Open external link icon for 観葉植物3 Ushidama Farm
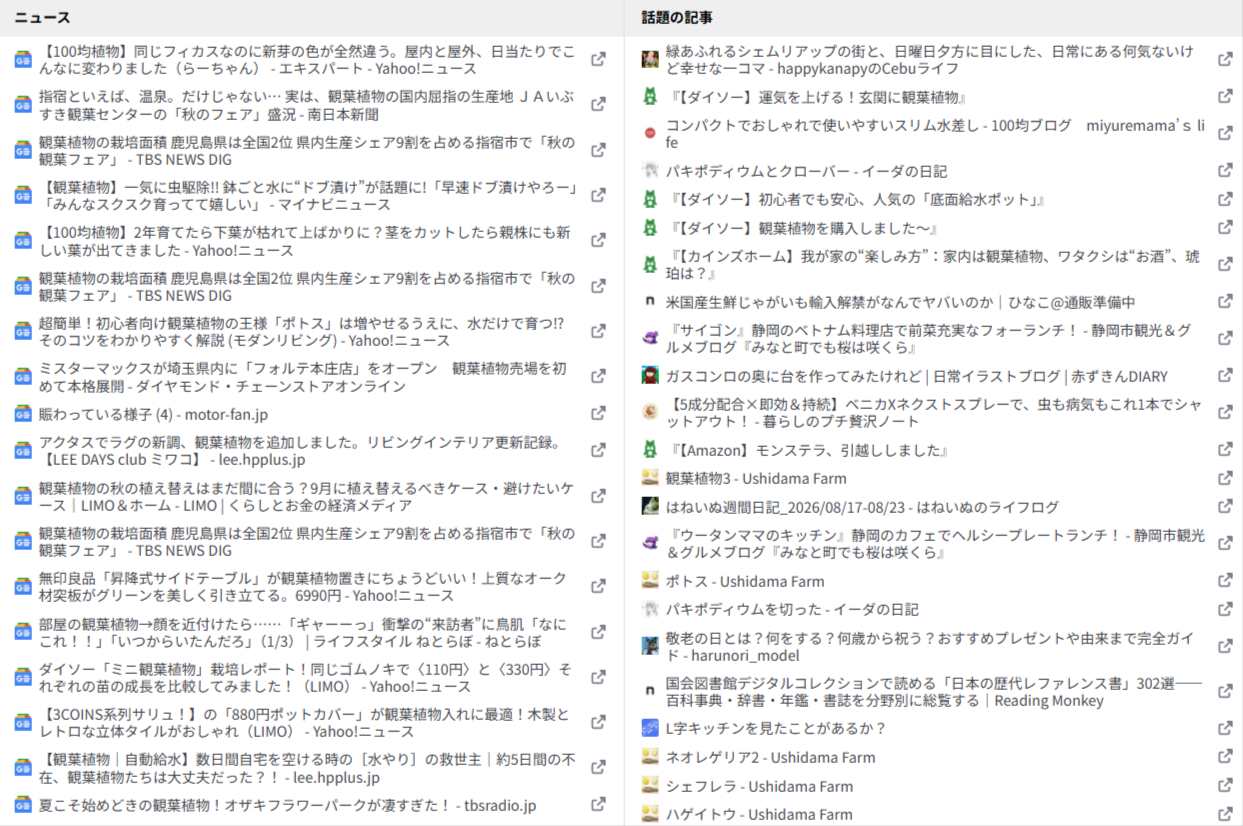 click(x=1225, y=478)
